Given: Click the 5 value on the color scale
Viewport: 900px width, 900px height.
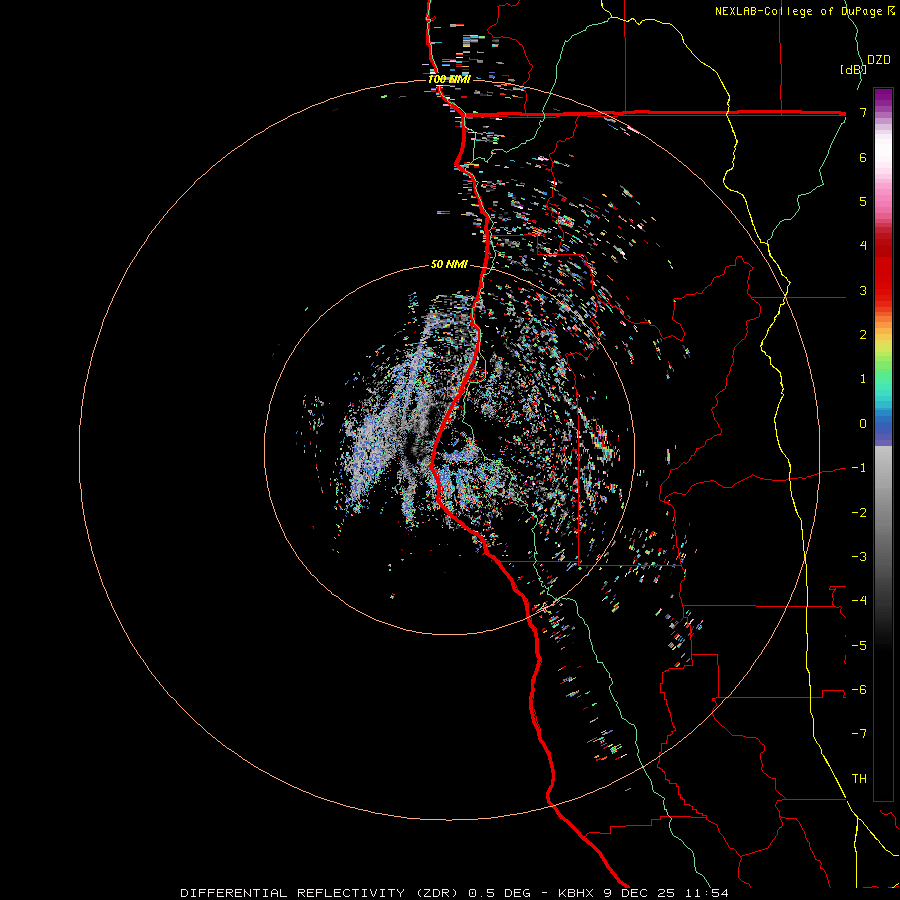Looking at the screenshot, I should click(x=863, y=201).
